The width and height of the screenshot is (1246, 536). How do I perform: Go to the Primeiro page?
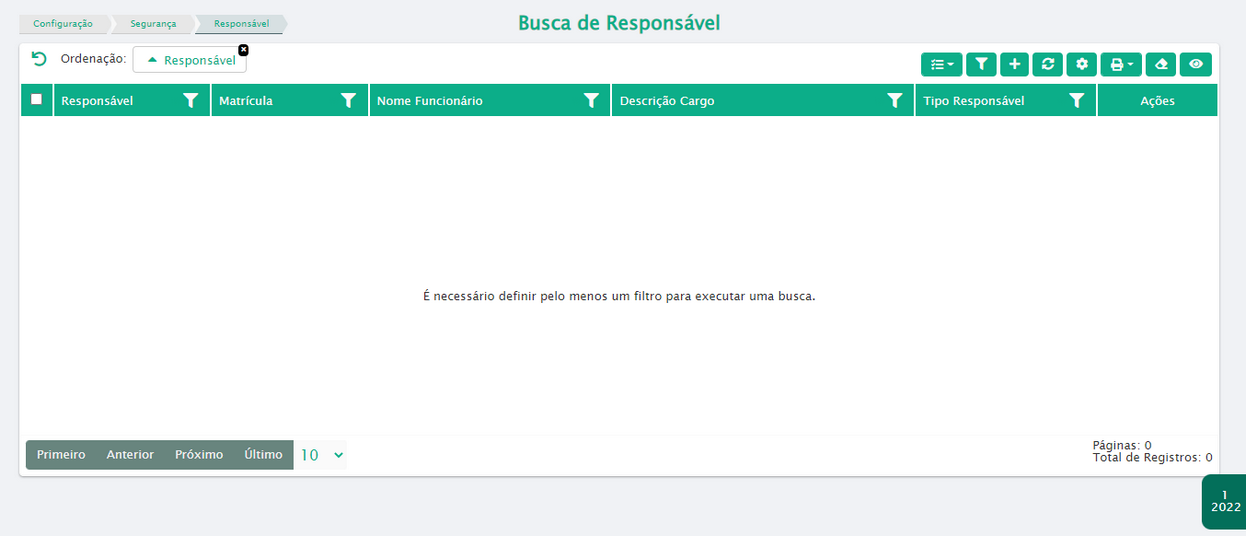click(x=61, y=454)
